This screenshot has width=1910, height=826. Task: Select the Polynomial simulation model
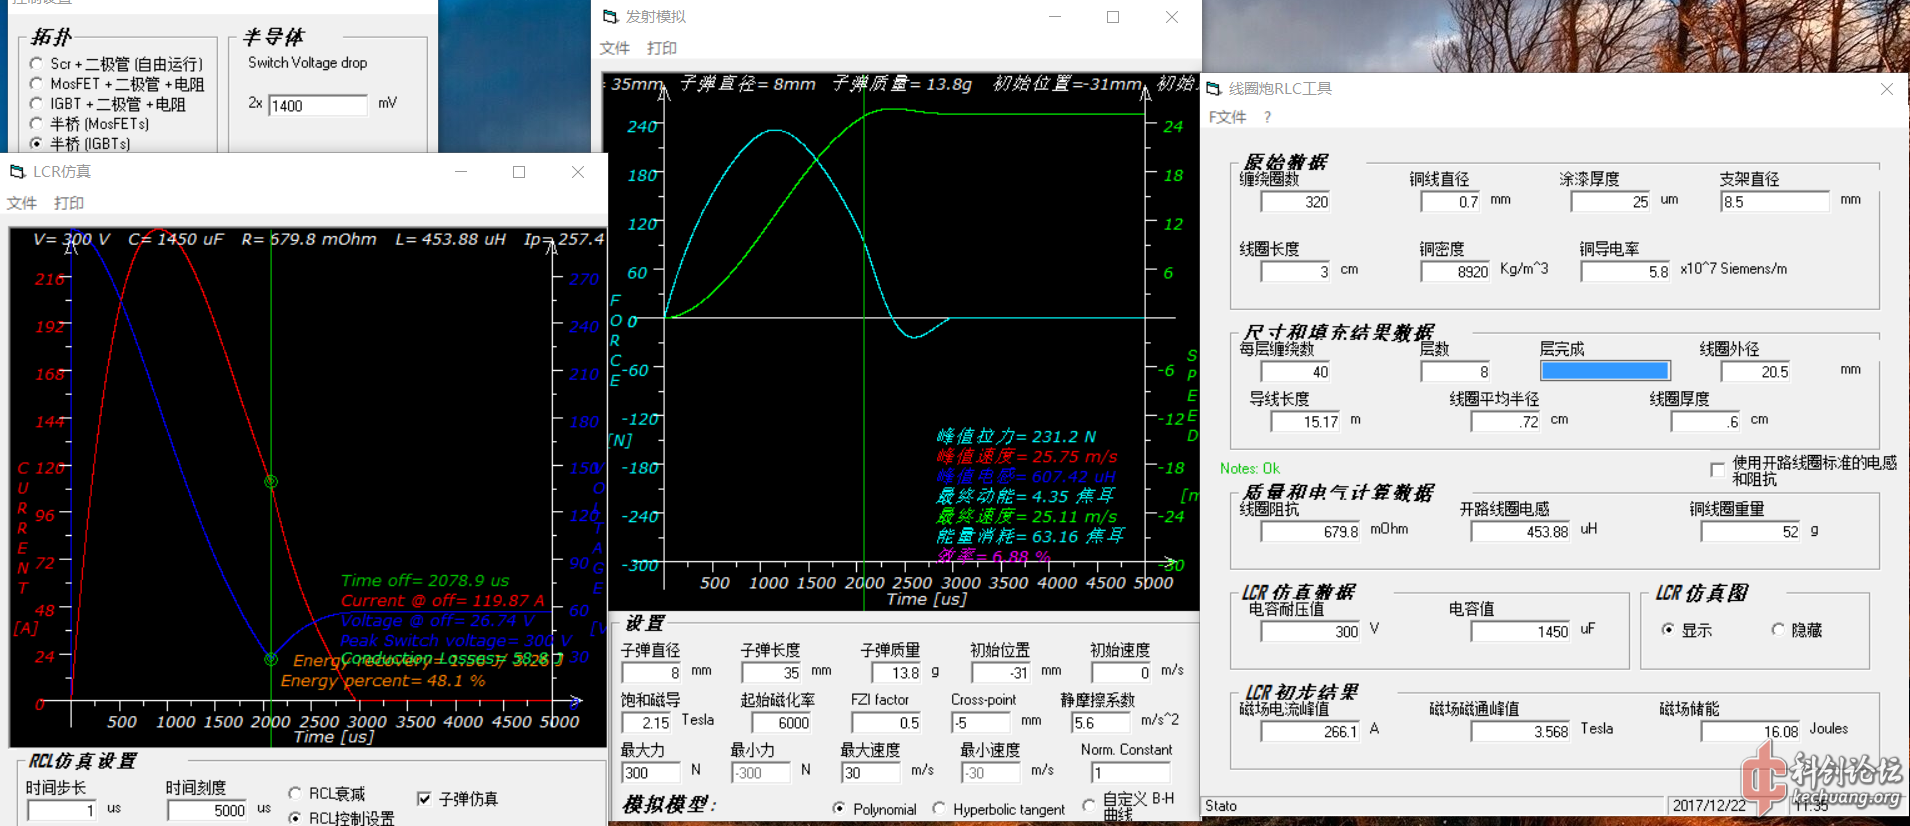click(x=839, y=808)
